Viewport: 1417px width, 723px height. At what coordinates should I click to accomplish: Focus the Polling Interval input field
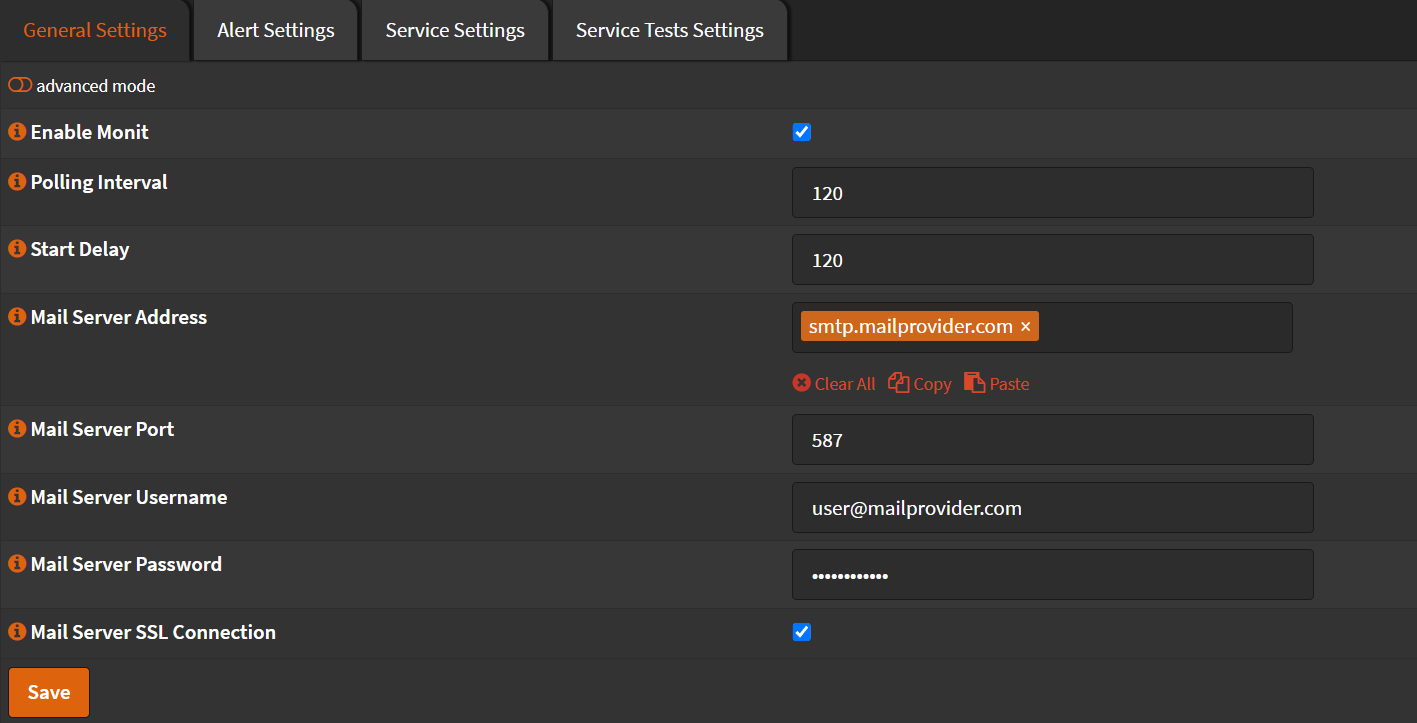[1052, 193]
